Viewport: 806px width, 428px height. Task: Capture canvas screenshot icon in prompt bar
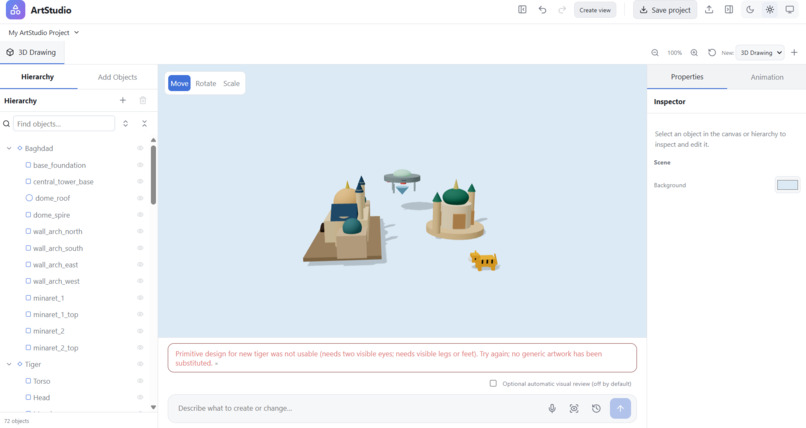(574, 408)
